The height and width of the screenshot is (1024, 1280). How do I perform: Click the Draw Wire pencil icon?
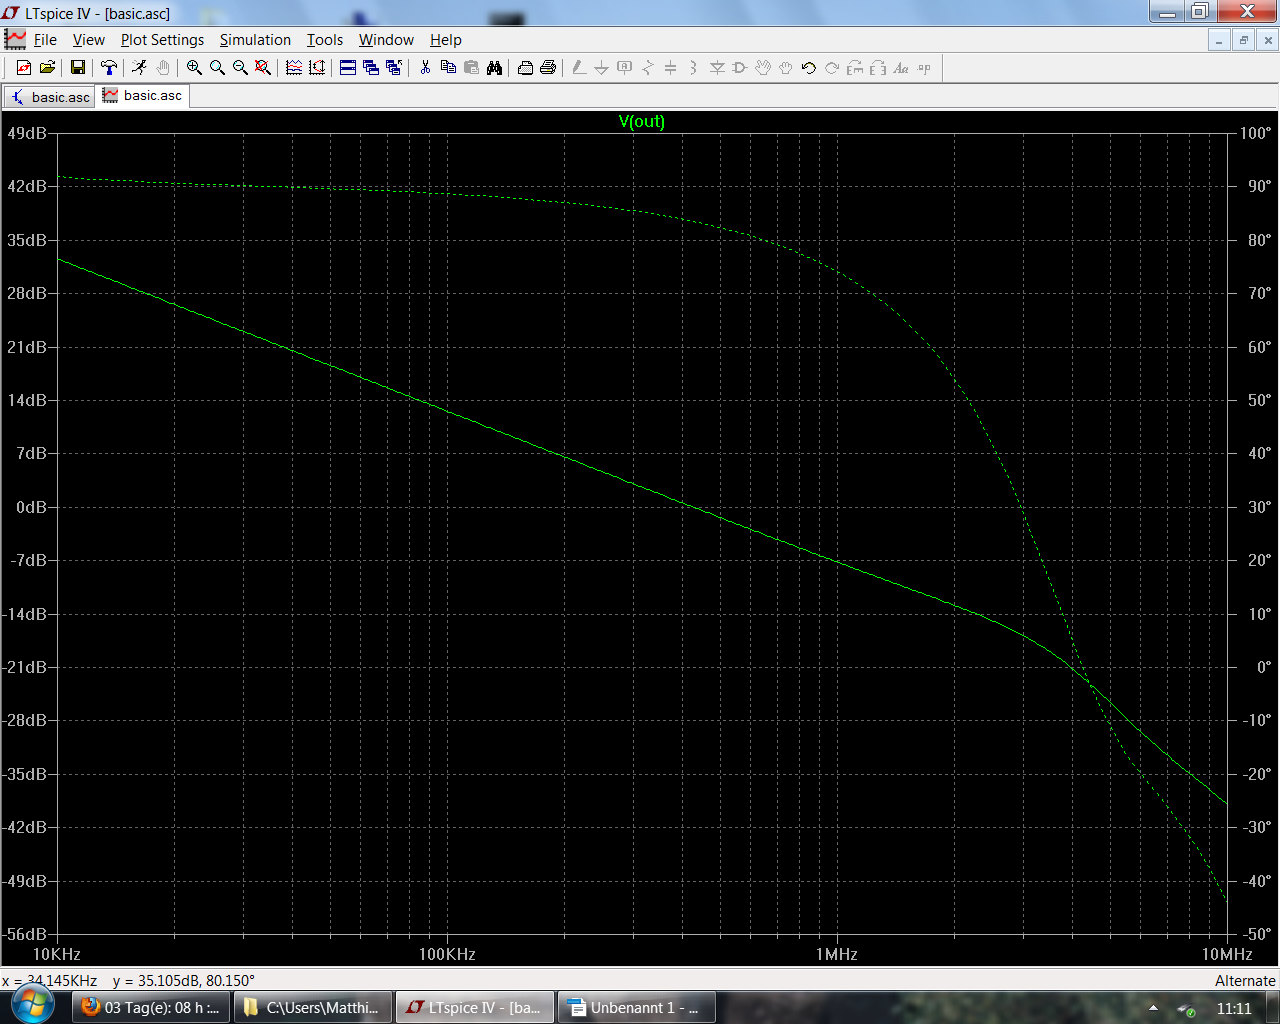579,68
